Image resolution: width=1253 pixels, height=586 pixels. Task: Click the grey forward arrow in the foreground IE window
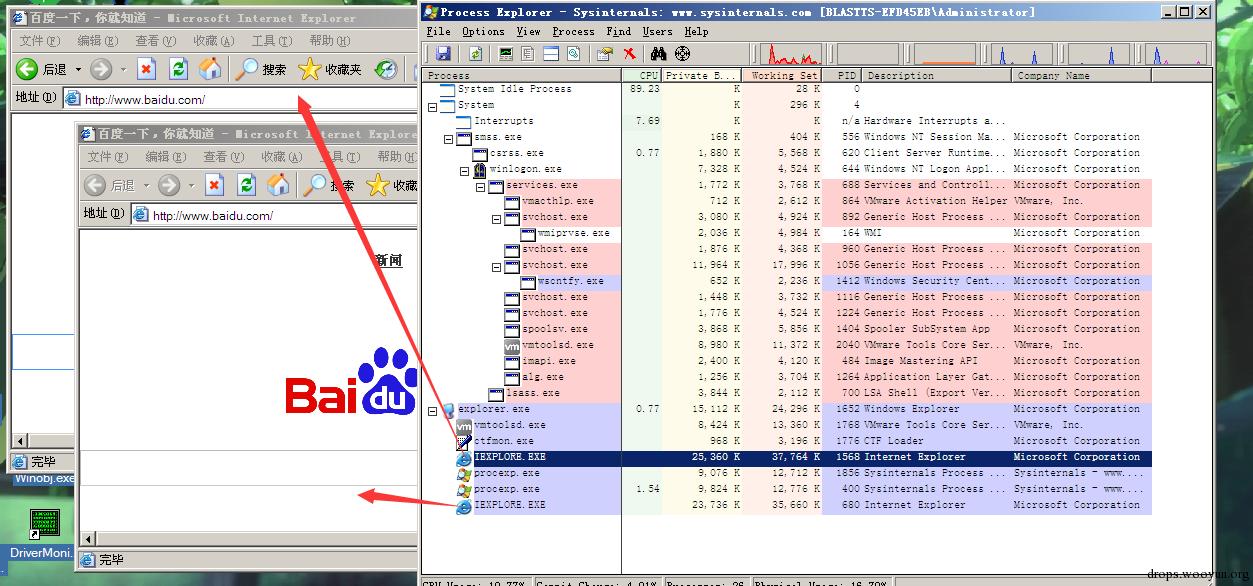168,185
